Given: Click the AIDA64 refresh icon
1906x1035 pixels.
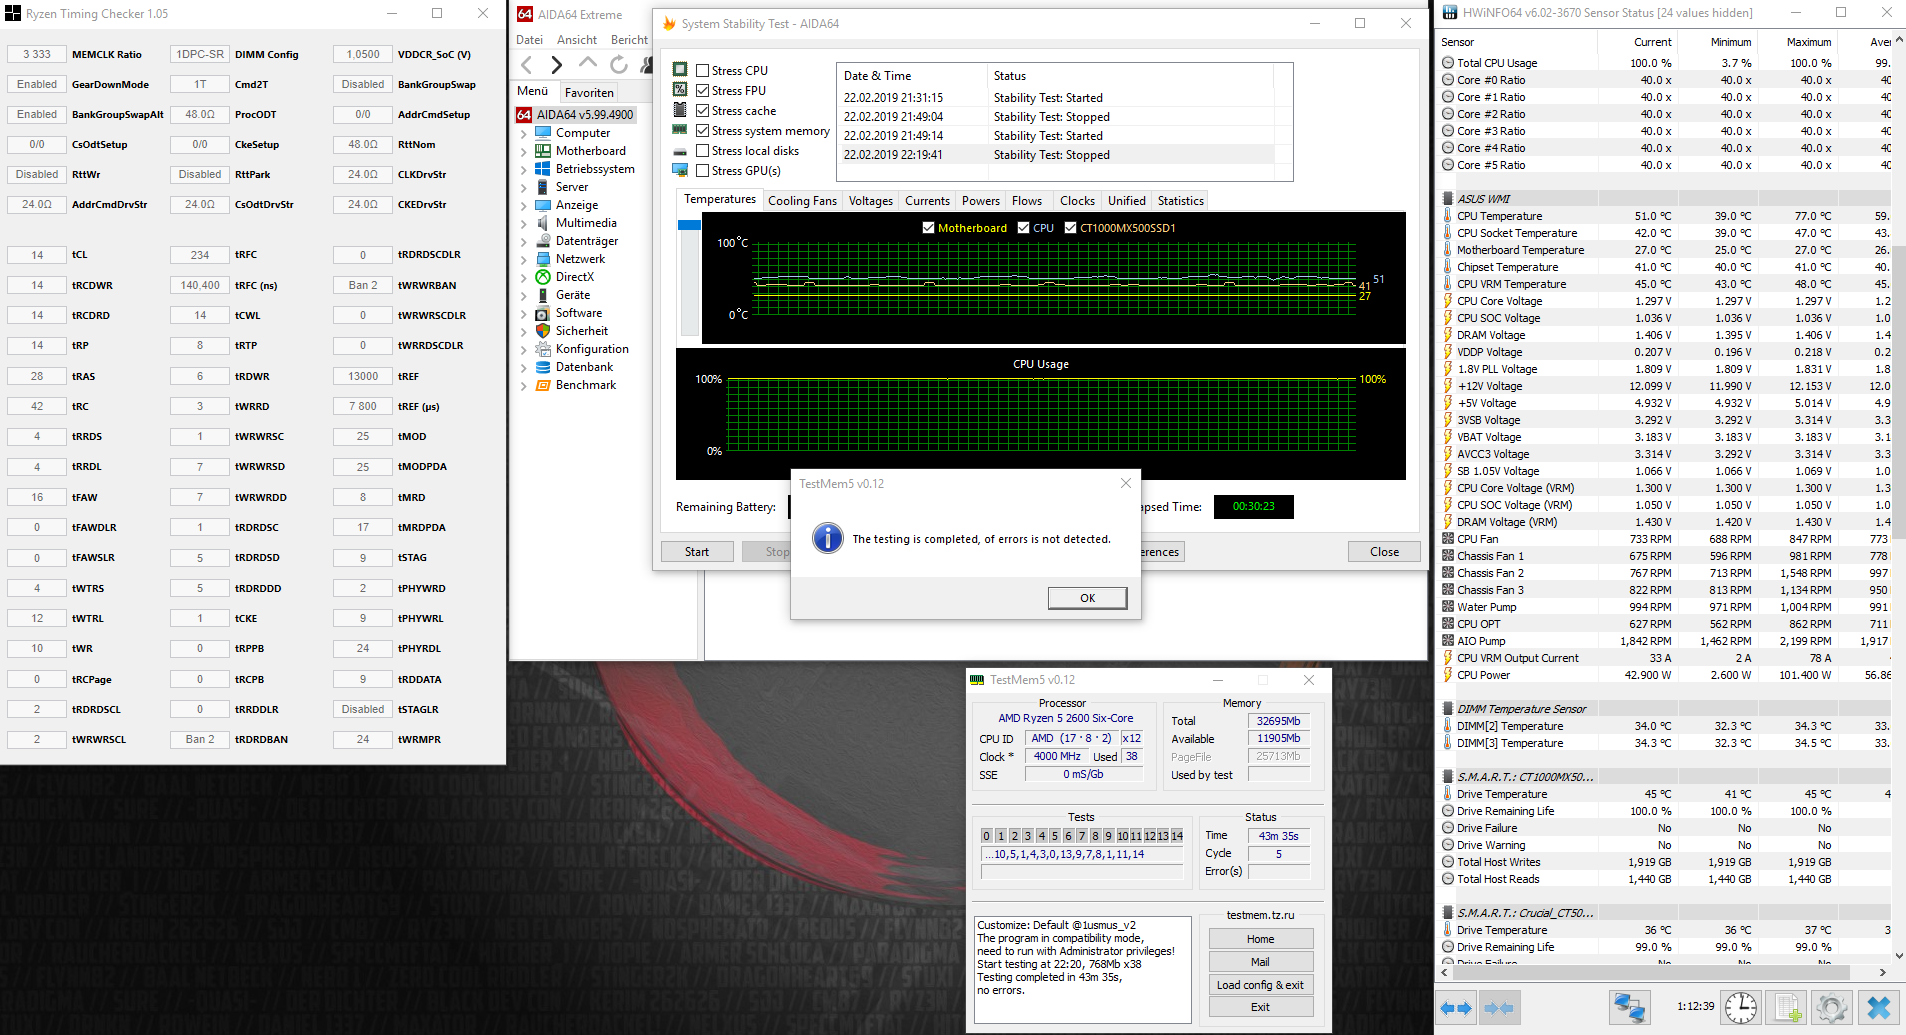Looking at the screenshot, I should click(619, 65).
